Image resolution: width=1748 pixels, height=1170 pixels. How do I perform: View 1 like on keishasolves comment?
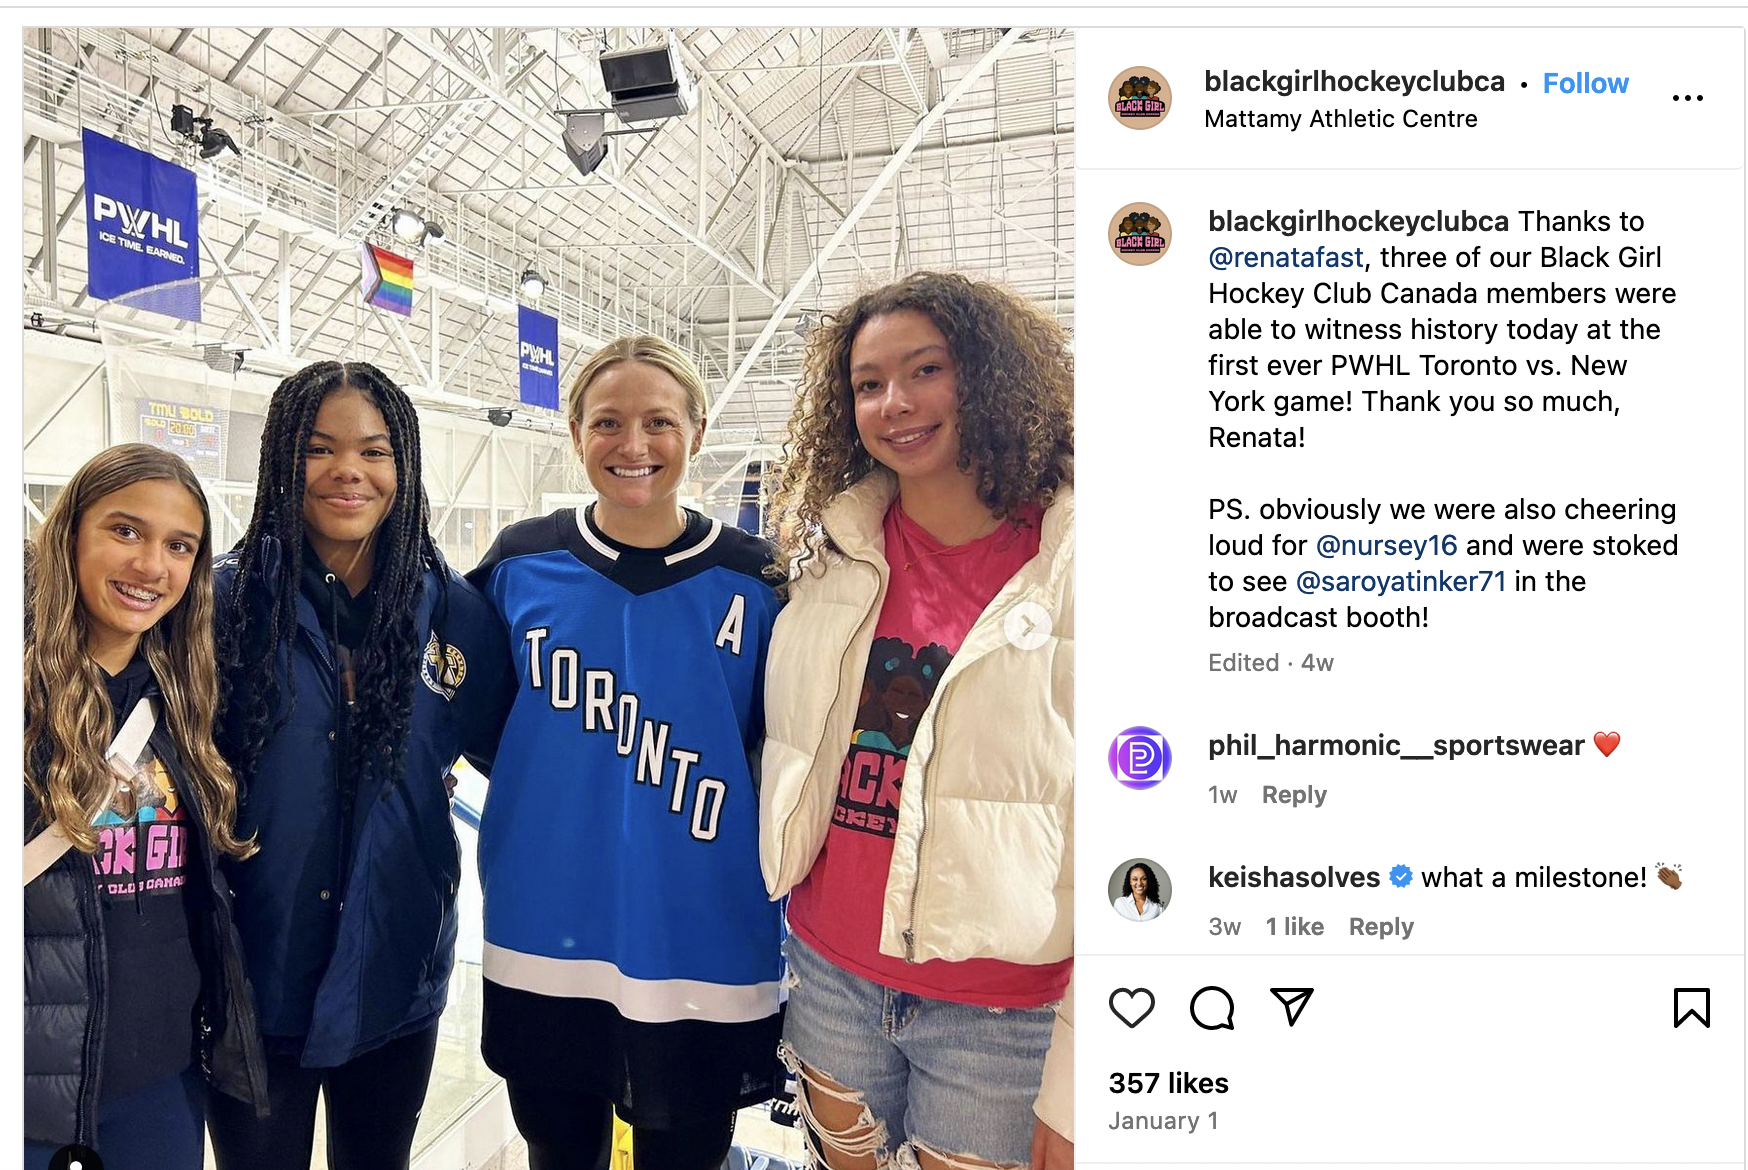1295,927
